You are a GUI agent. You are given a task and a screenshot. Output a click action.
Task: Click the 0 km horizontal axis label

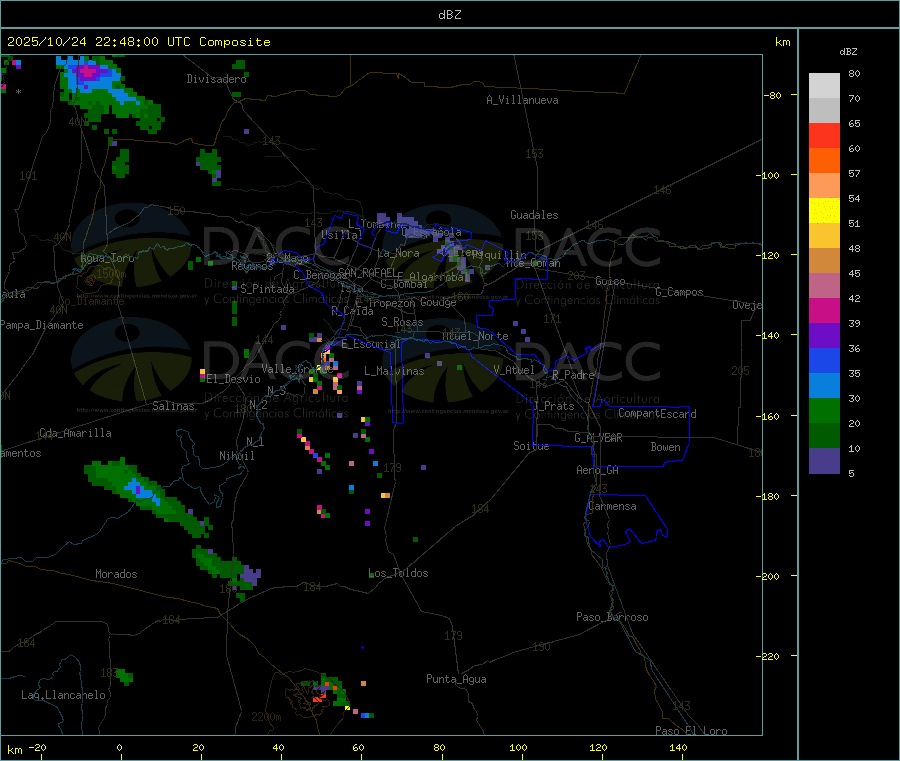[x=119, y=748]
